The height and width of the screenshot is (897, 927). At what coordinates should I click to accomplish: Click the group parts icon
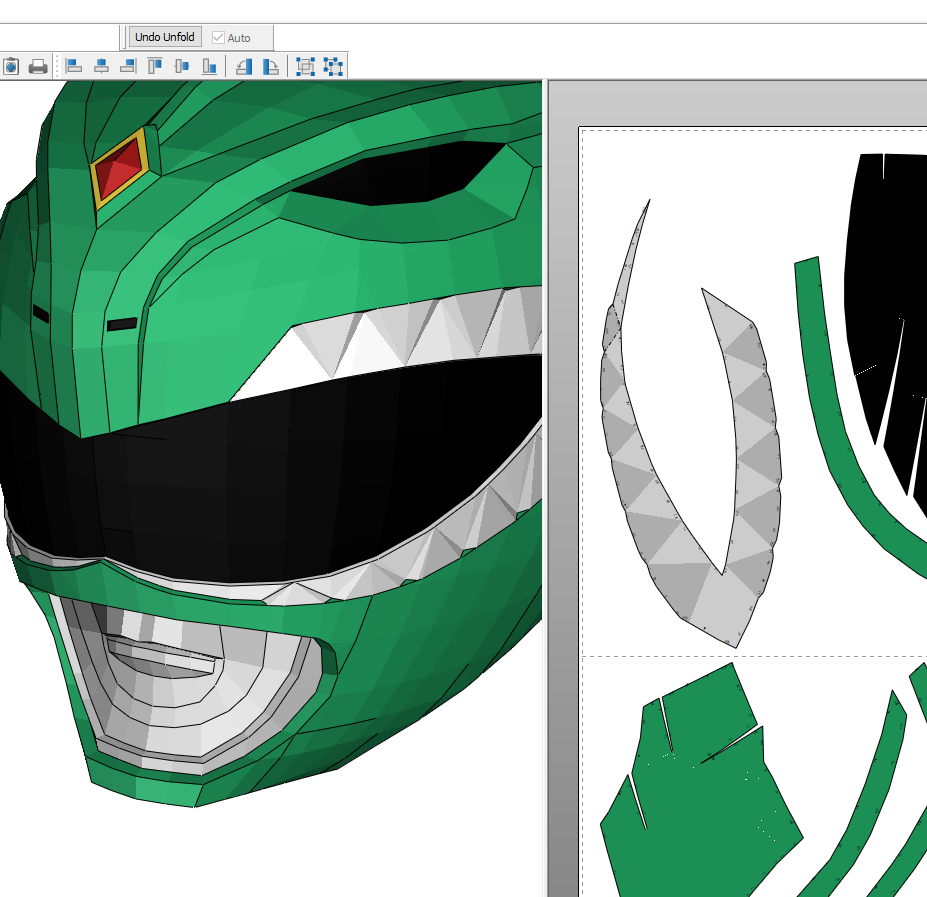tap(305, 66)
